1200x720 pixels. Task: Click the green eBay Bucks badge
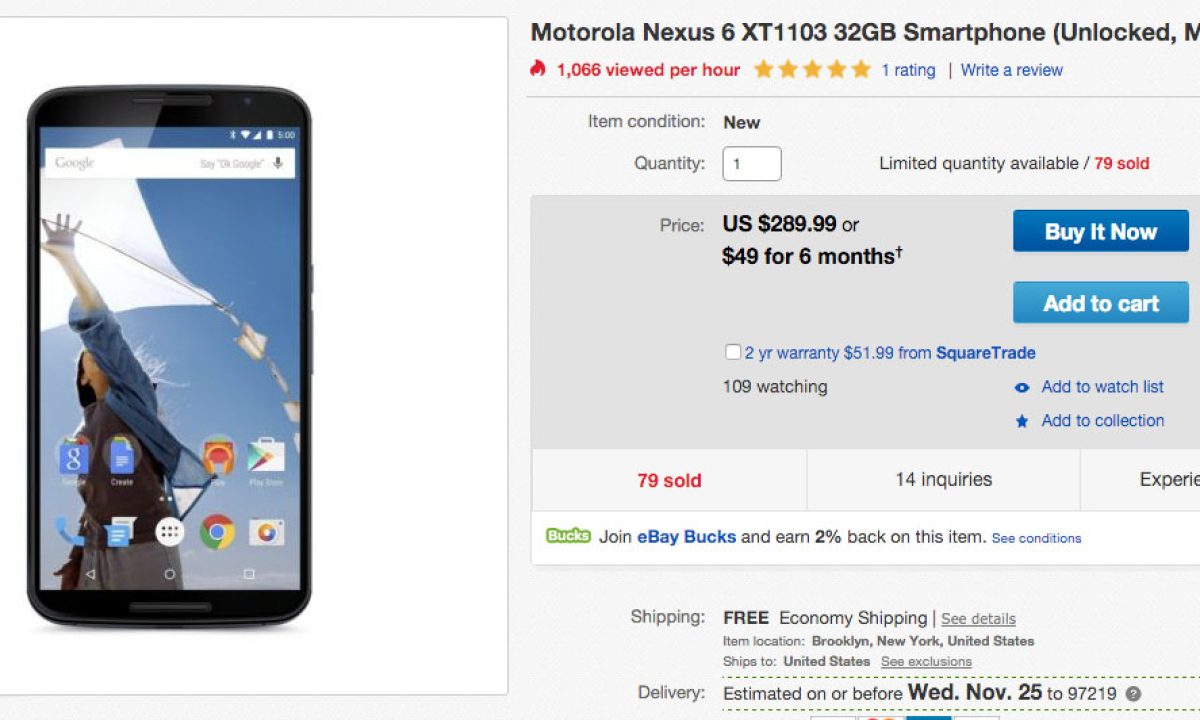(568, 536)
